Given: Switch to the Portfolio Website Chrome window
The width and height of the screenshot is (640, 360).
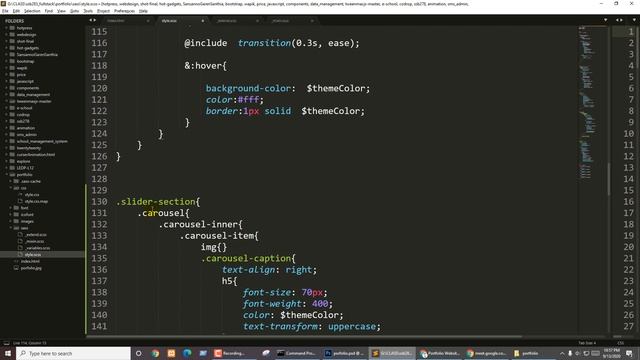Looking at the screenshot, I should tap(440, 353).
